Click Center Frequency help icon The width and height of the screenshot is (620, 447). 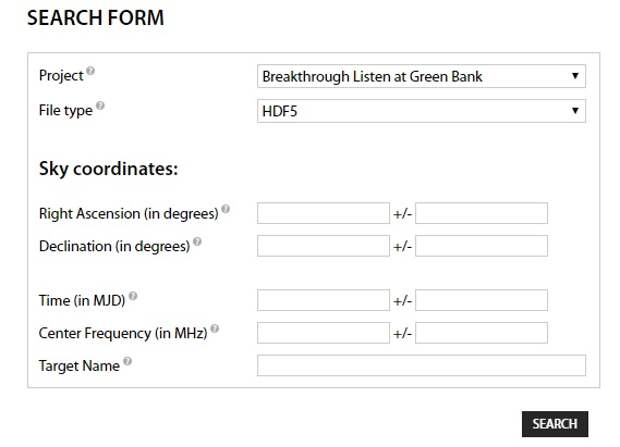[214, 329]
